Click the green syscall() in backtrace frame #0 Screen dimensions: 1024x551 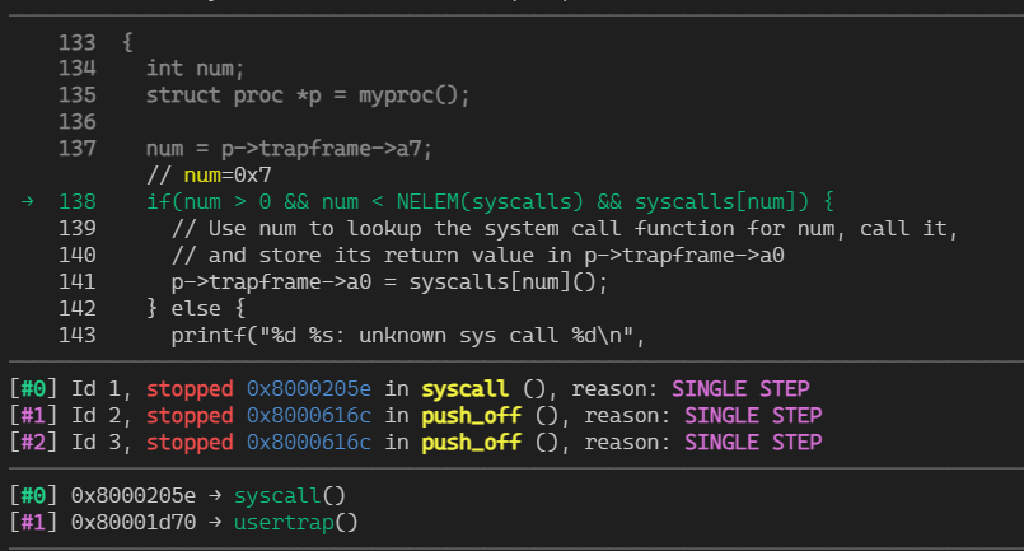pyautogui.click(x=289, y=496)
